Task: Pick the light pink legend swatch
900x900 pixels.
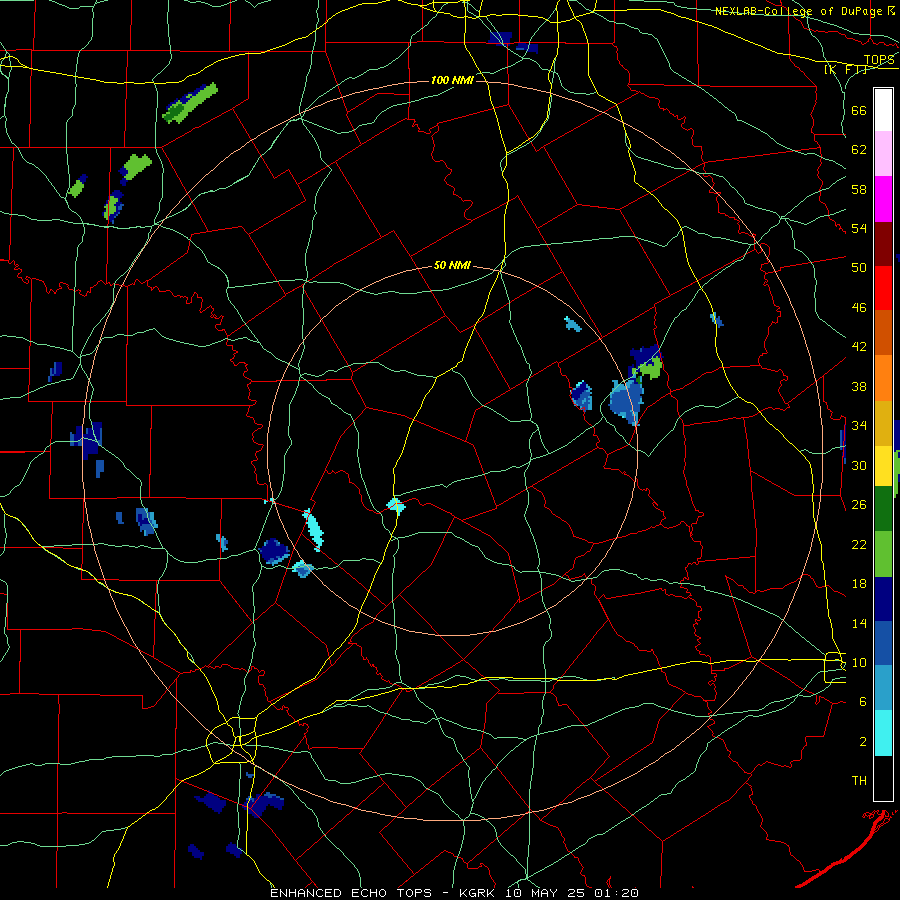Action: coord(883,154)
